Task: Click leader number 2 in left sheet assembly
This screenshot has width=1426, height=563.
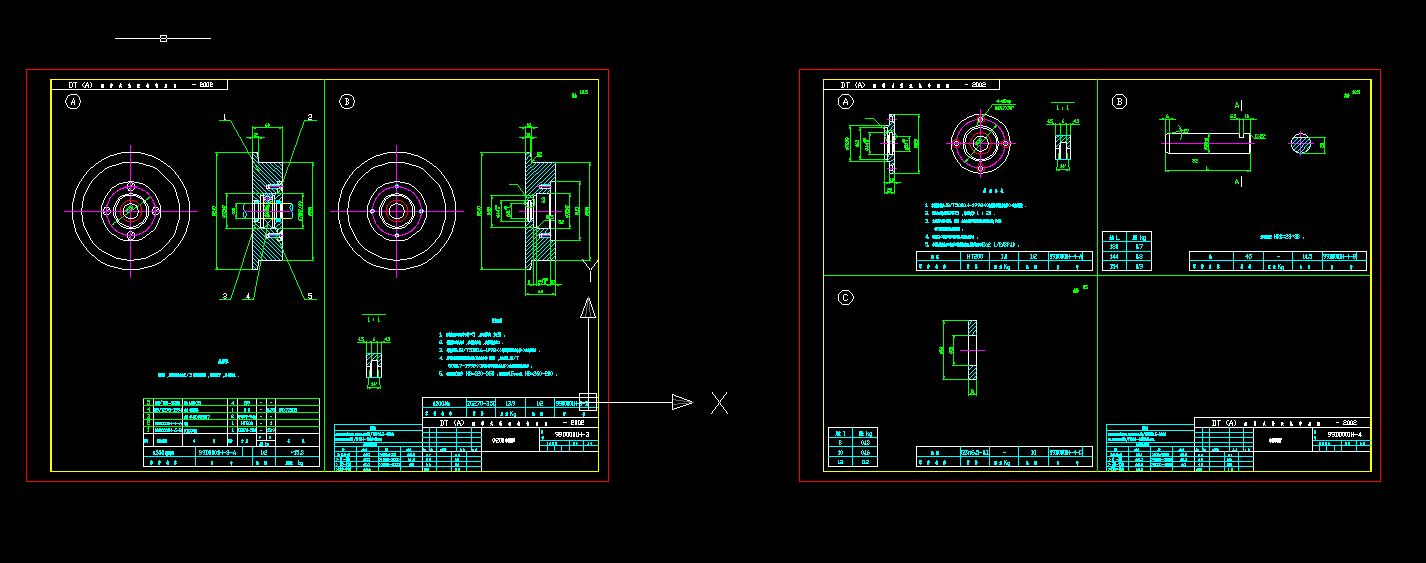Action: [310, 117]
